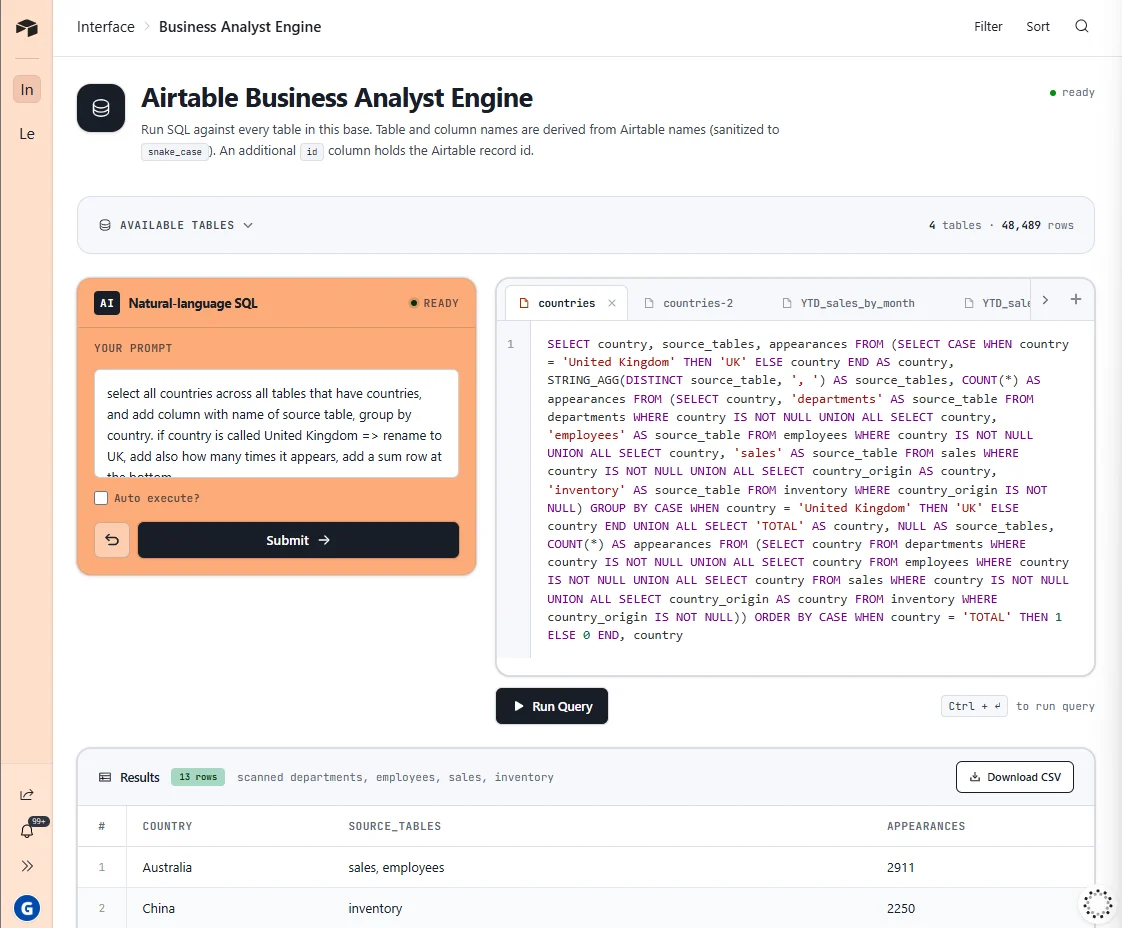Click the undo arrow button beside Submit
The height and width of the screenshot is (928, 1122).
112,540
